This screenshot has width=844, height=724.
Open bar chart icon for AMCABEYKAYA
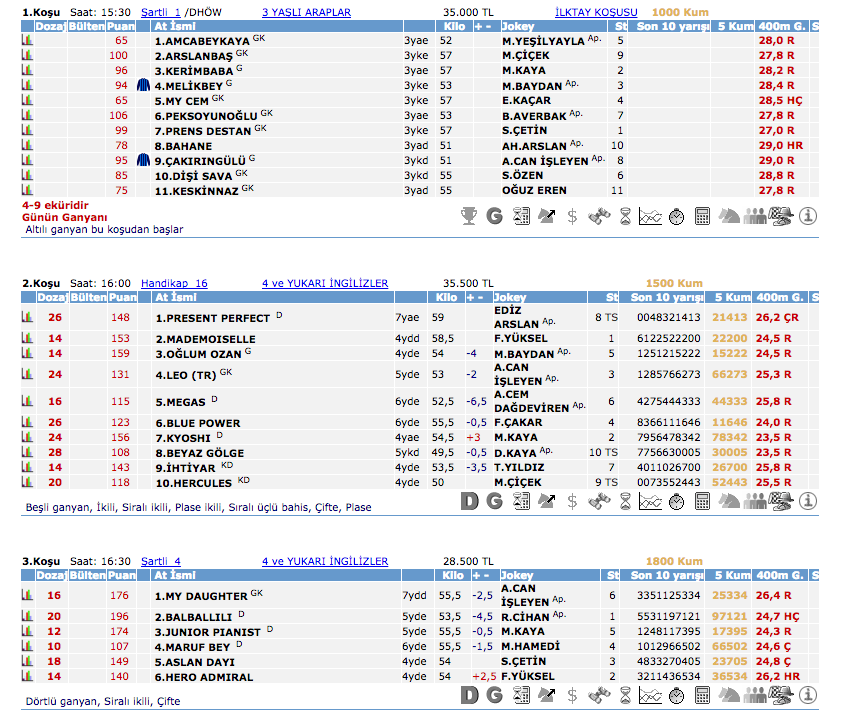[27, 41]
